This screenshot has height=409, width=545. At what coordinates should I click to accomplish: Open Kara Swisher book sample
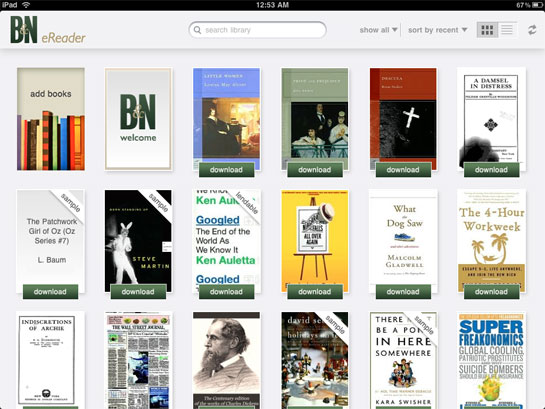(x=403, y=360)
